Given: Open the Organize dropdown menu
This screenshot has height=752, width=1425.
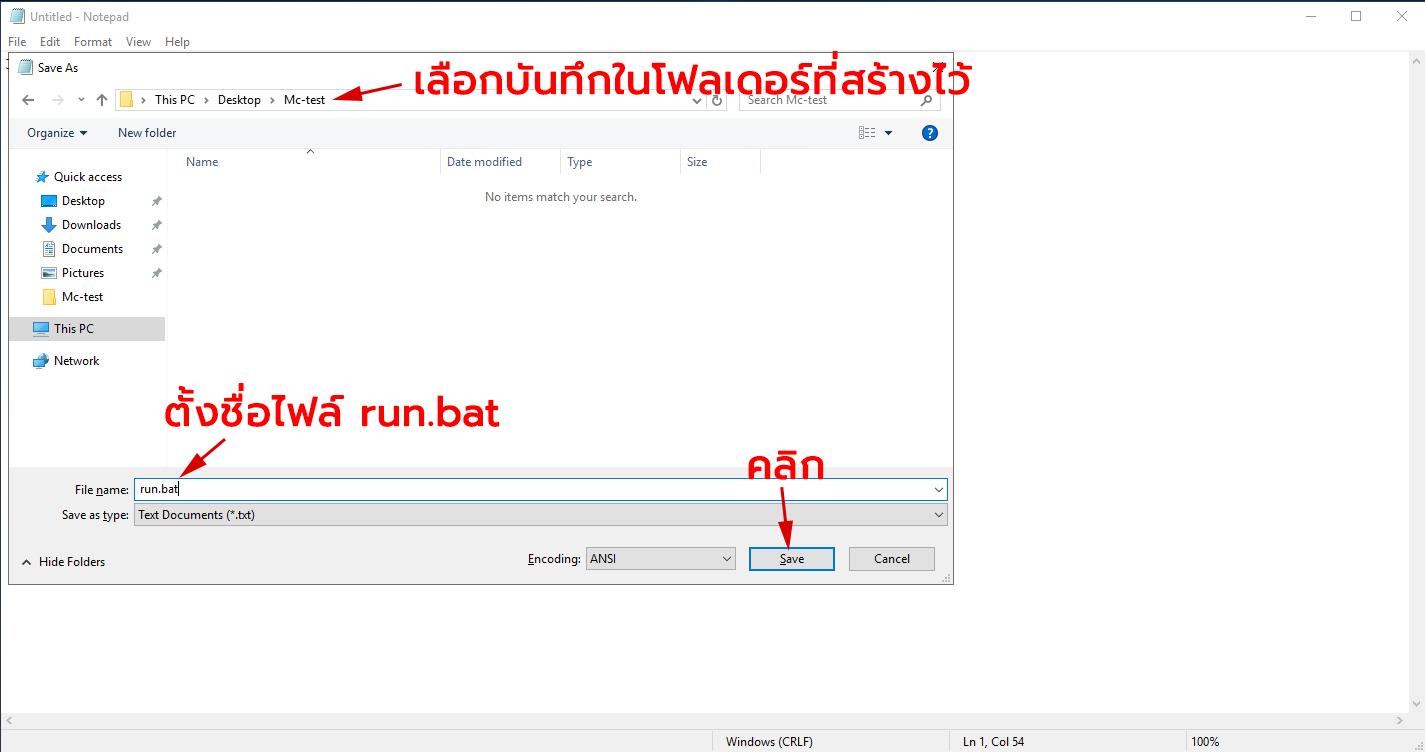Looking at the screenshot, I should point(56,132).
